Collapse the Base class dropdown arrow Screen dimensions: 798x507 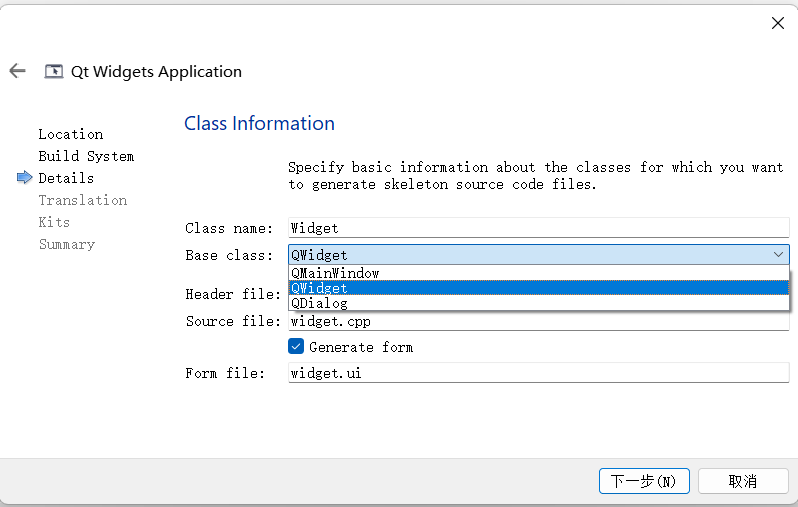[778, 254]
